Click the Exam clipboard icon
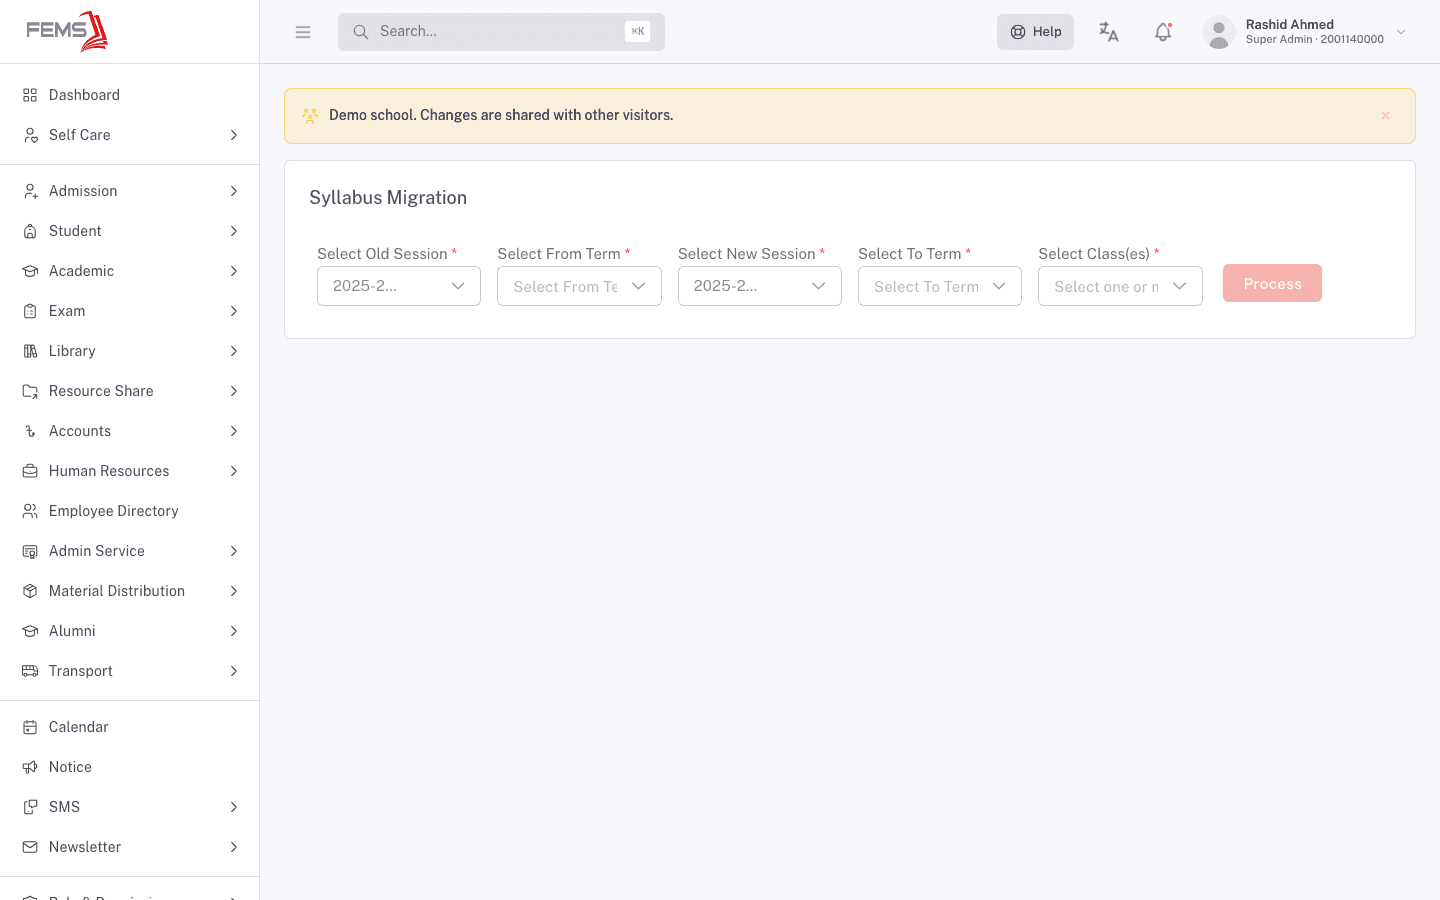 [x=30, y=311]
